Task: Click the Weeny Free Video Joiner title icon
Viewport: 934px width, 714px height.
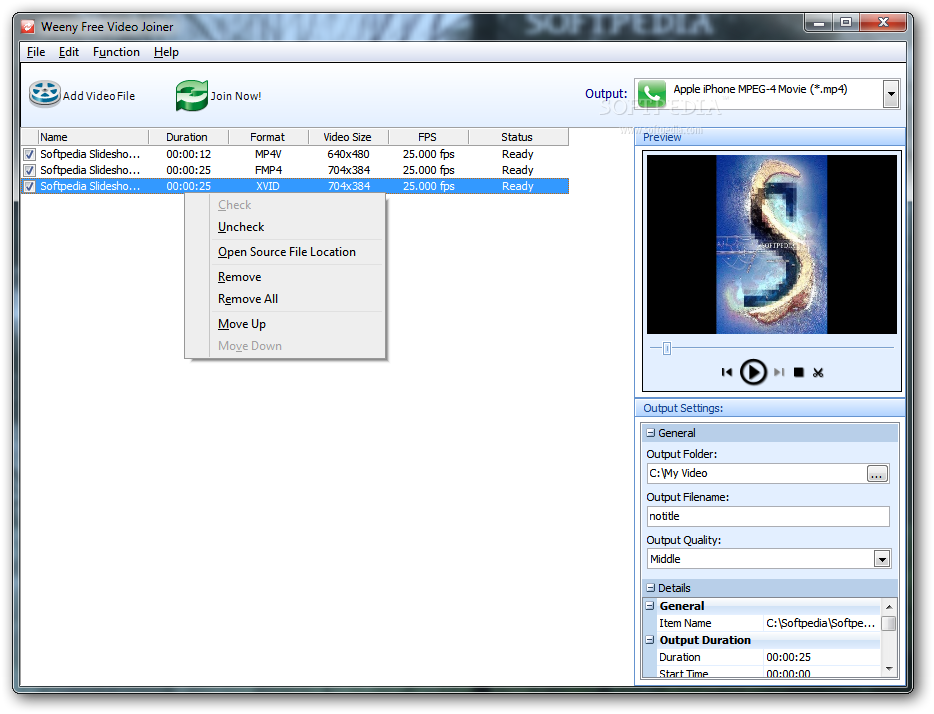Action: pyautogui.click(x=28, y=27)
